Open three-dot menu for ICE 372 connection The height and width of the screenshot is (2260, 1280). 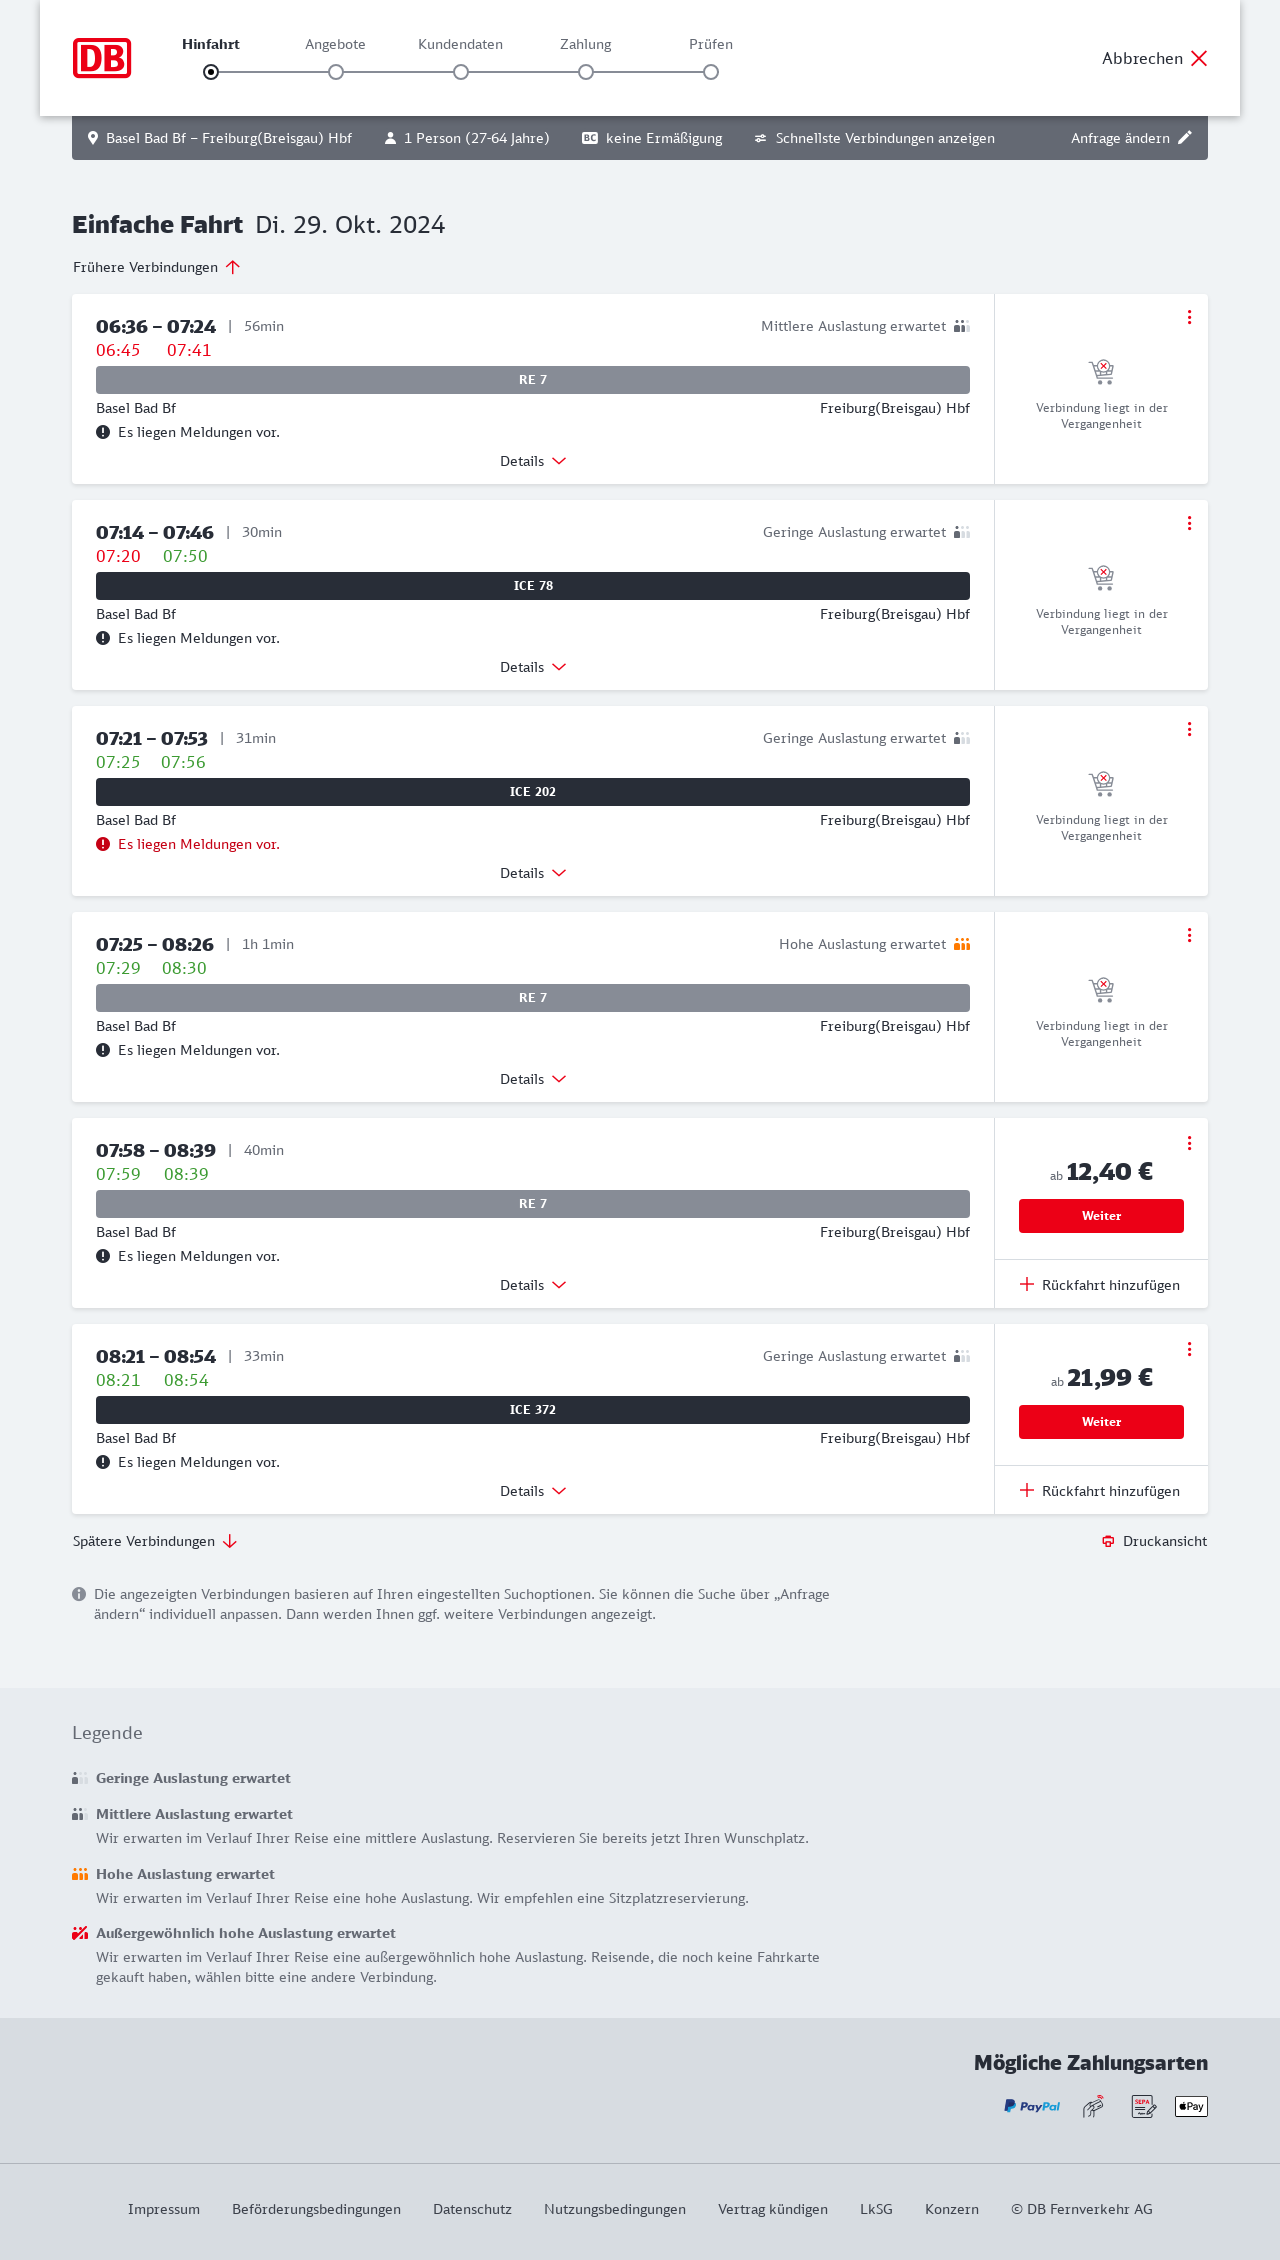tap(1189, 1349)
